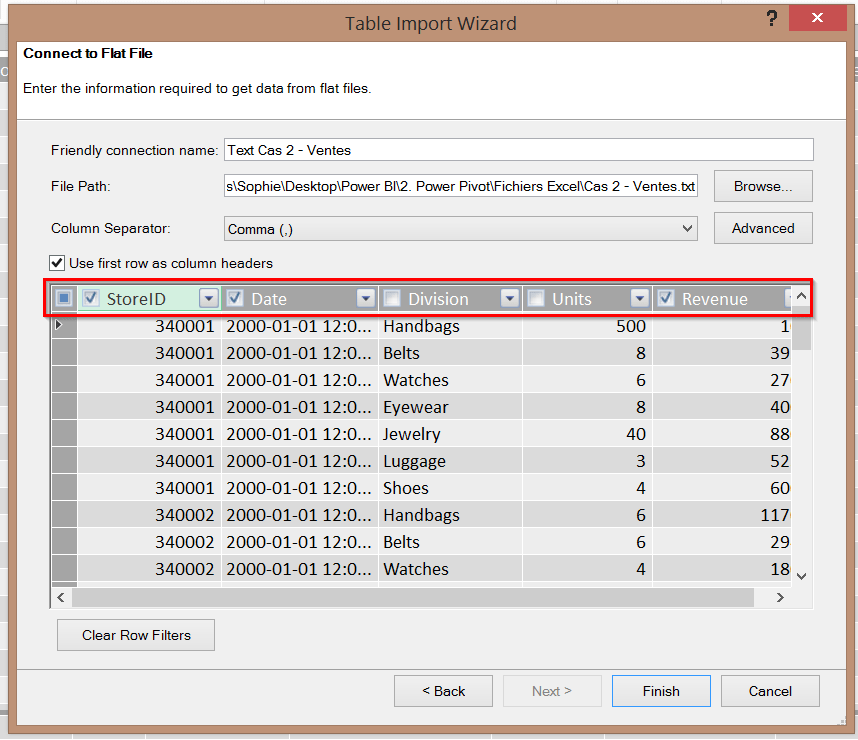Toggle Use first row as column headers
The width and height of the screenshot is (858, 740).
pyautogui.click(x=58, y=263)
